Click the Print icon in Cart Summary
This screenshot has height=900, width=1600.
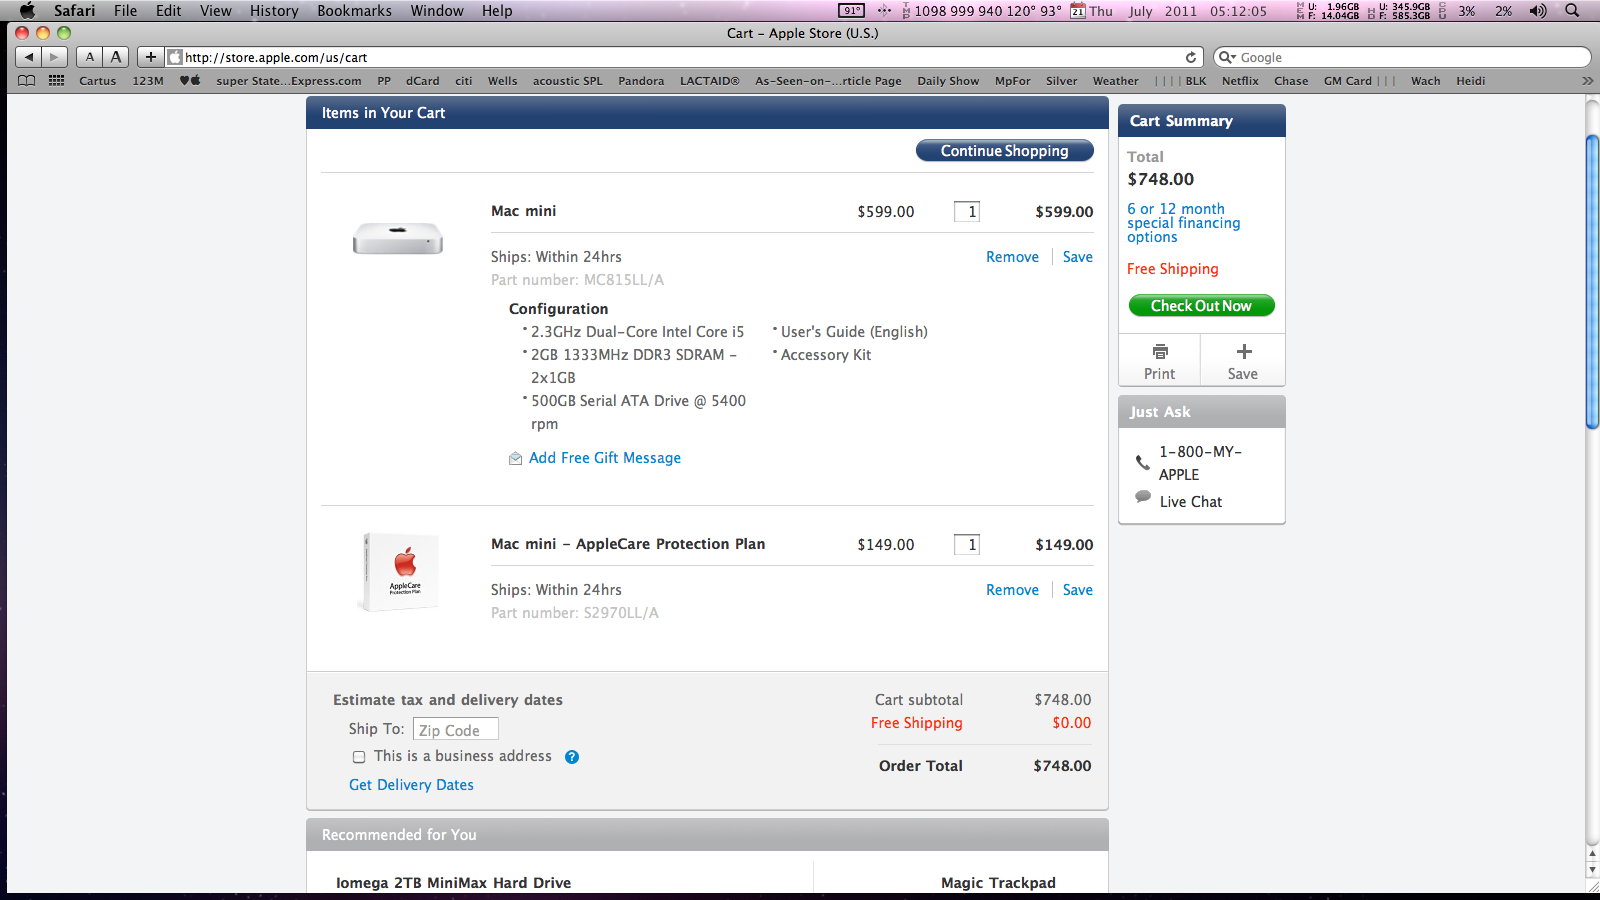[x=1160, y=352]
